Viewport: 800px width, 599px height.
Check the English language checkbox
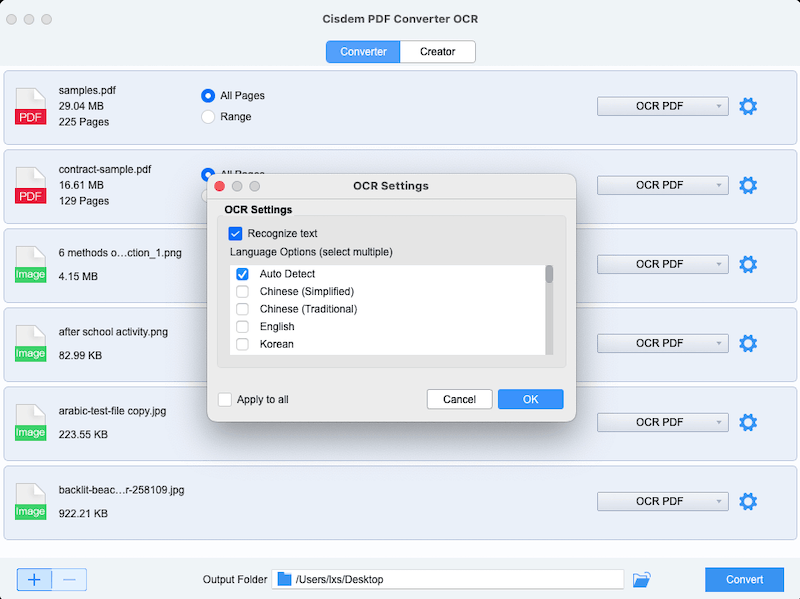click(242, 327)
